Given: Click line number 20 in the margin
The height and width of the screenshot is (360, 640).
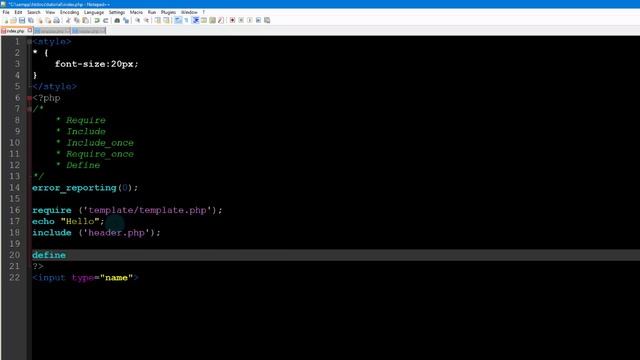Looking at the screenshot, I should pyautogui.click(x=15, y=255).
